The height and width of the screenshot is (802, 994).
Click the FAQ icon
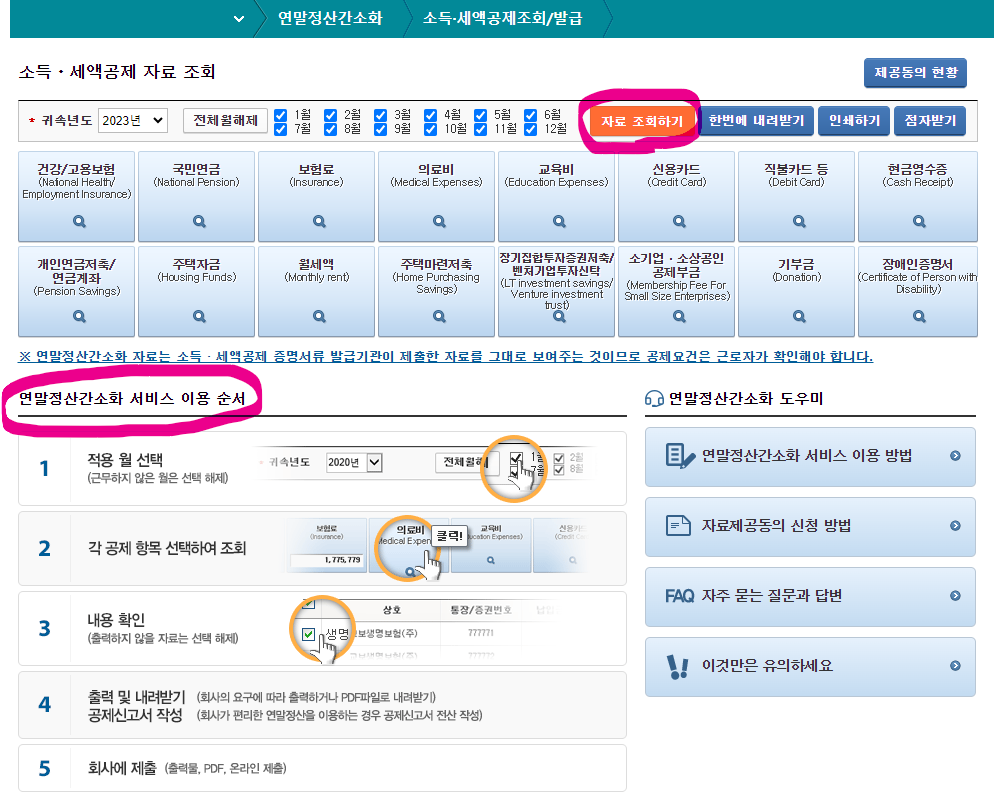tap(680, 596)
